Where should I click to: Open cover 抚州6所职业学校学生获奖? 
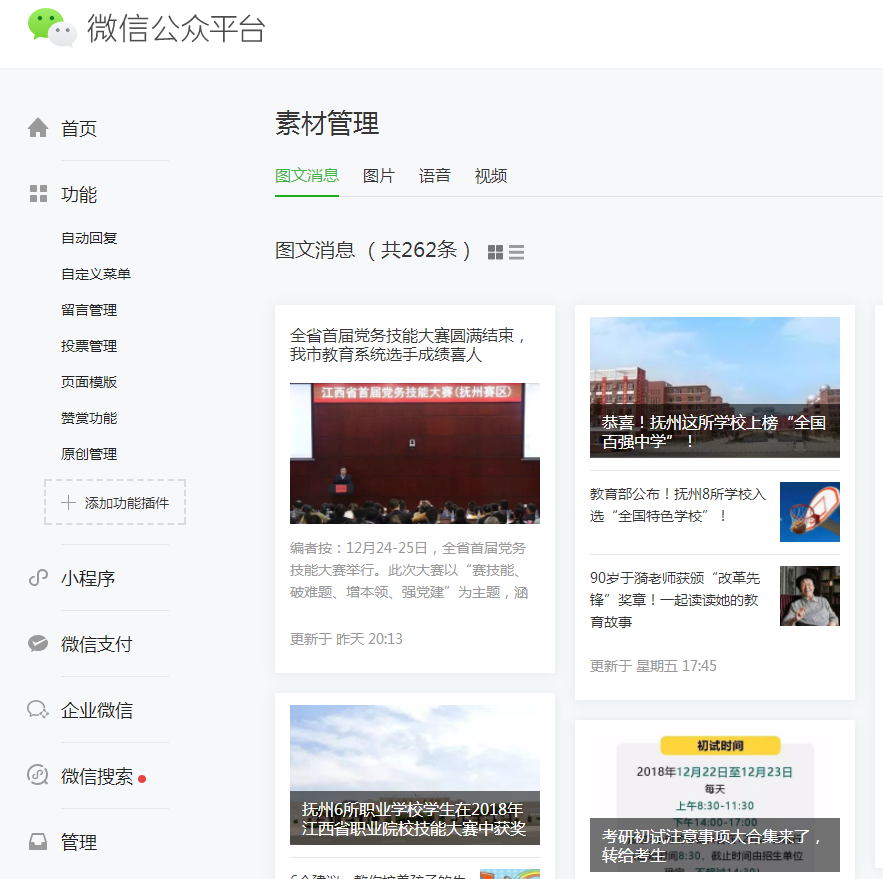(414, 774)
